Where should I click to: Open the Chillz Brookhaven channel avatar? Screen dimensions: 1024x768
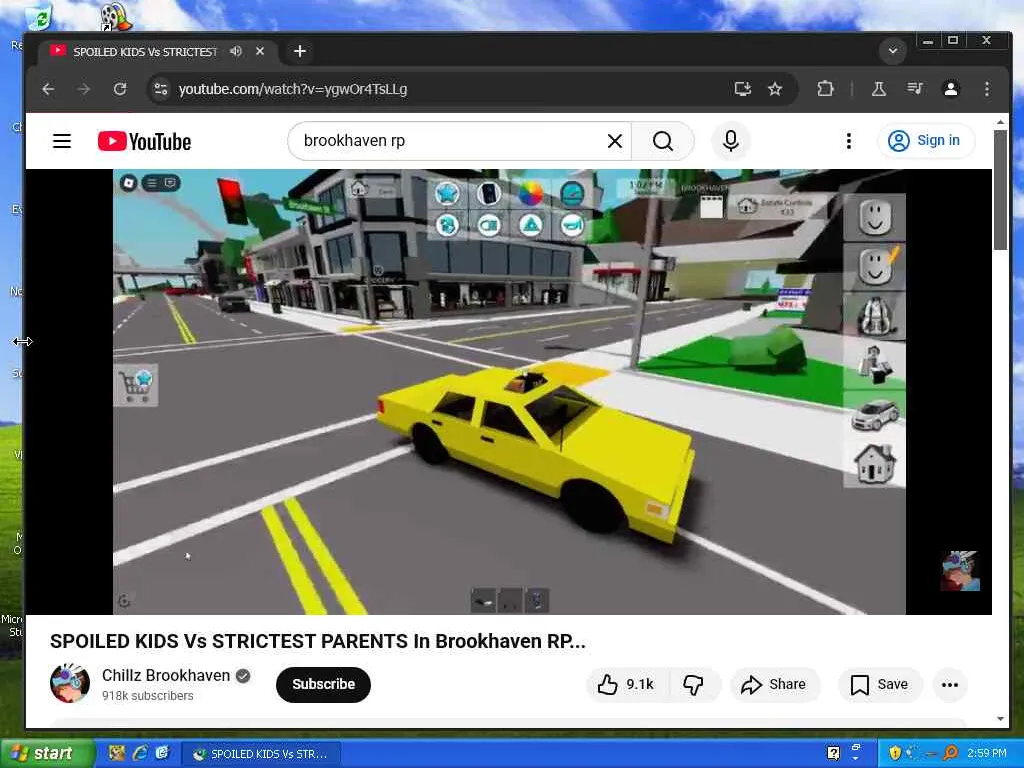(70, 684)
